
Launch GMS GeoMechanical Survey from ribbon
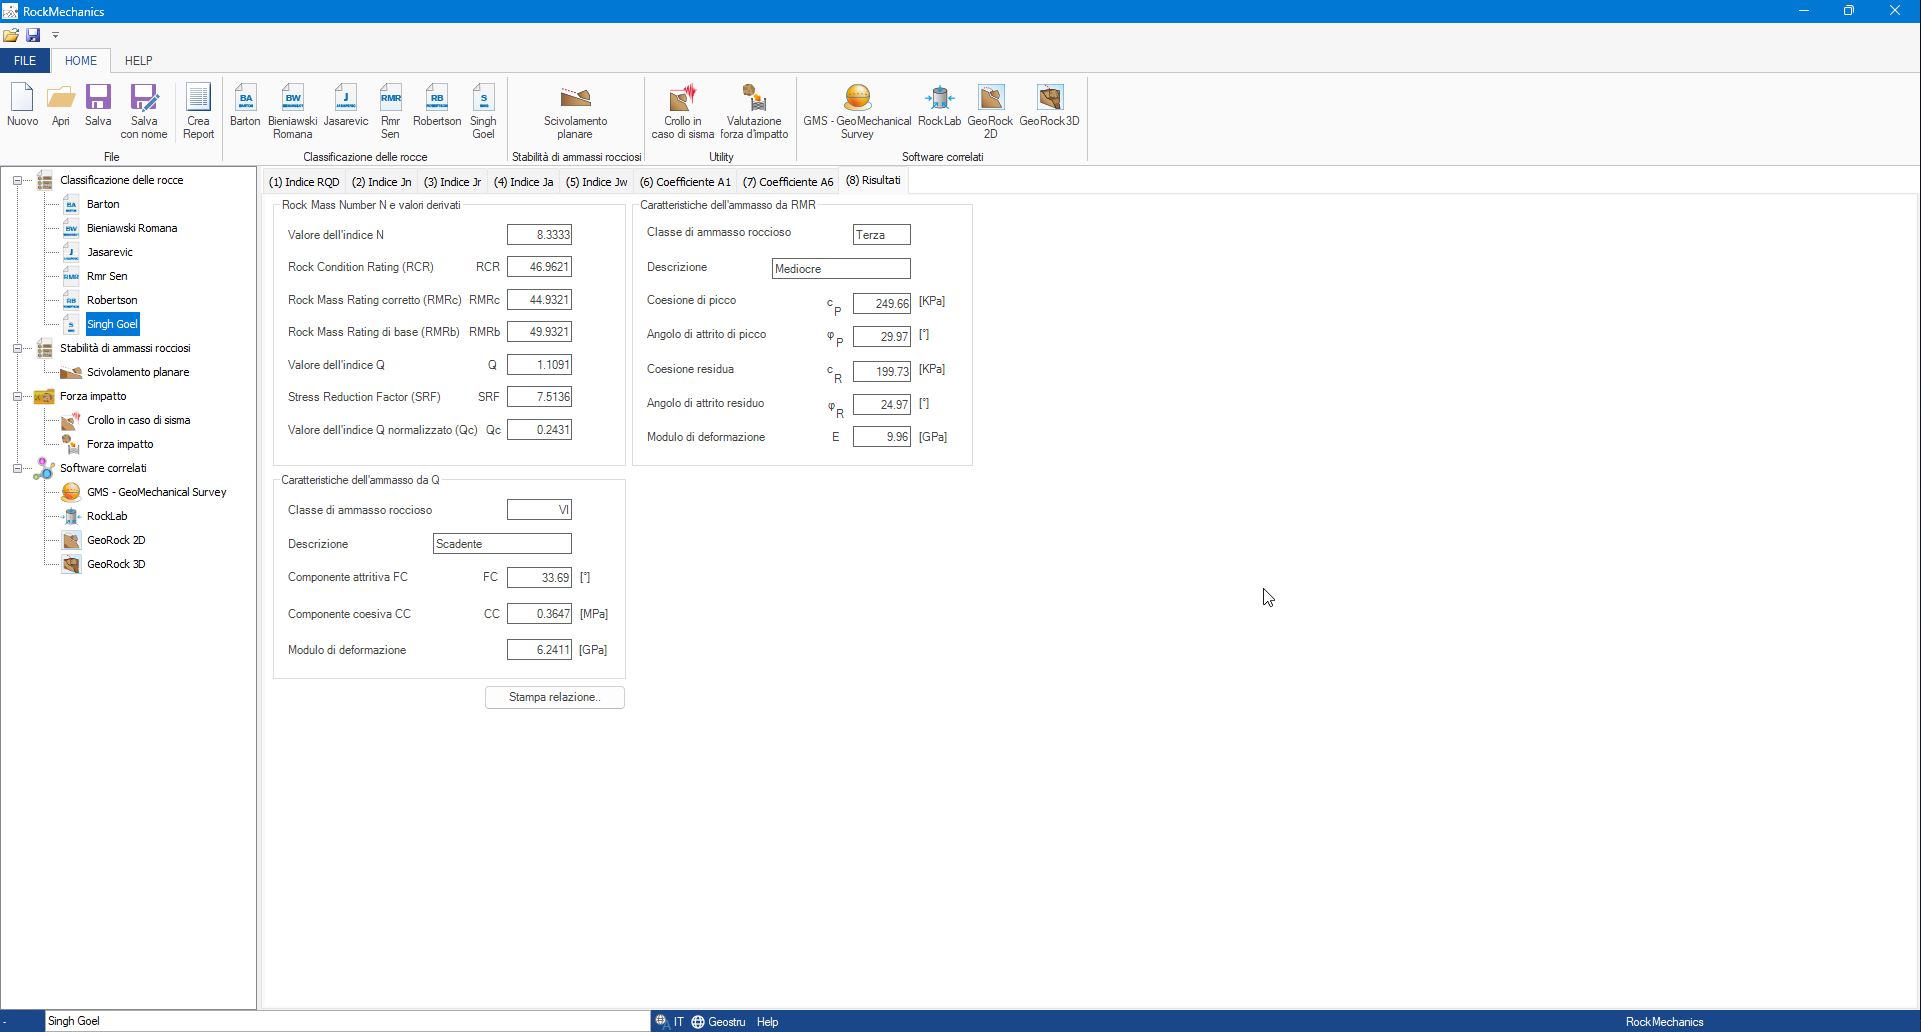point(857,110)
